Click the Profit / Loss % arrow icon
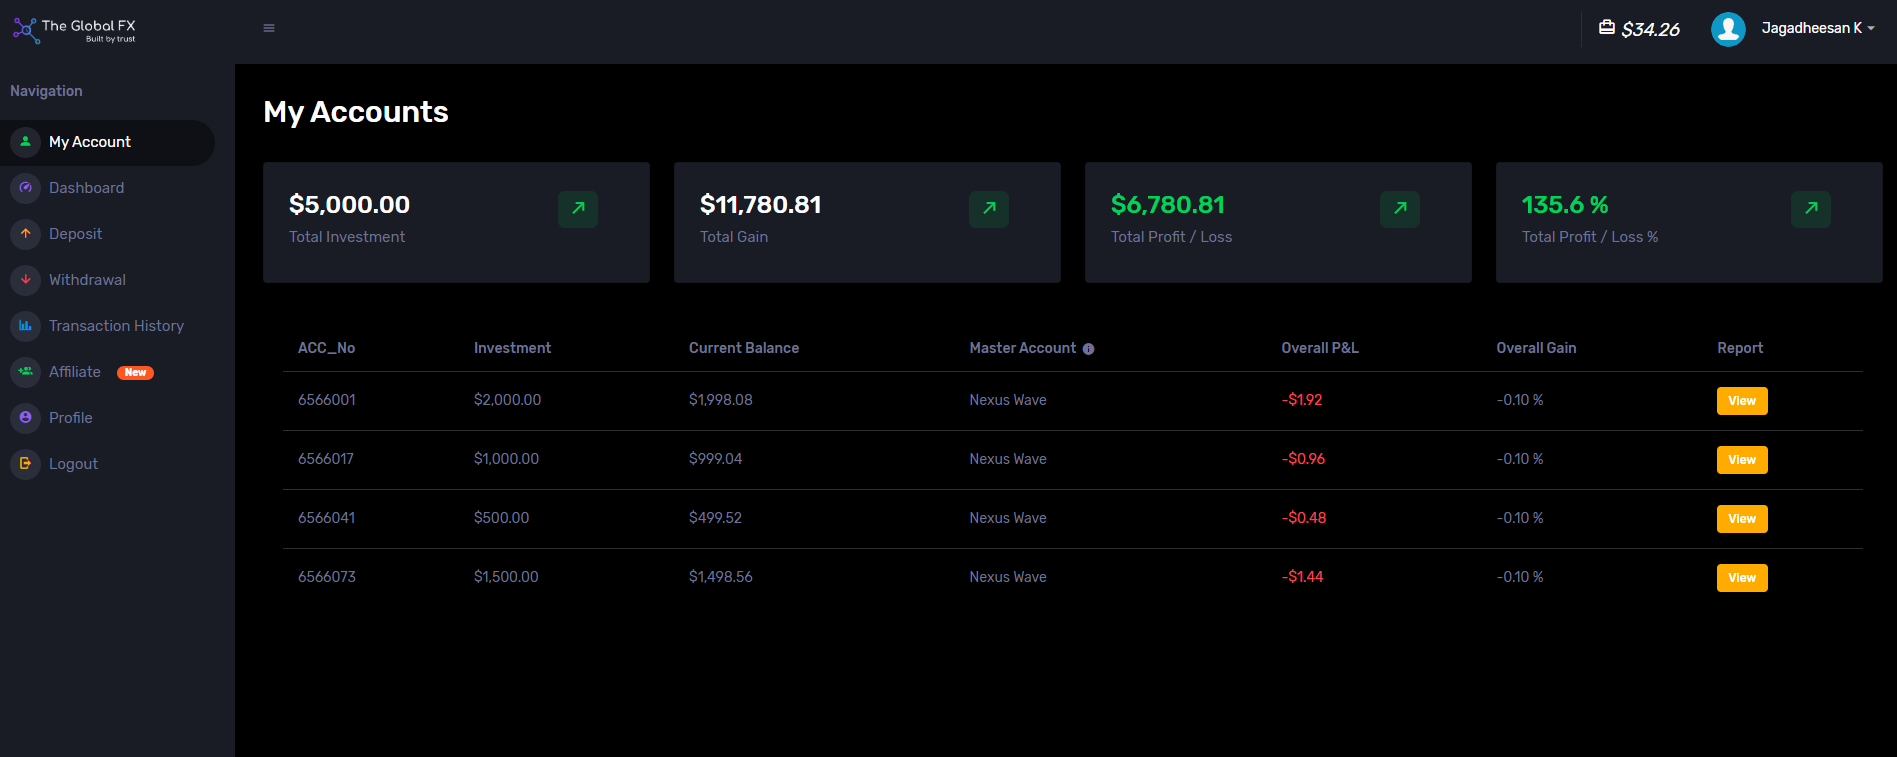 1811,209
